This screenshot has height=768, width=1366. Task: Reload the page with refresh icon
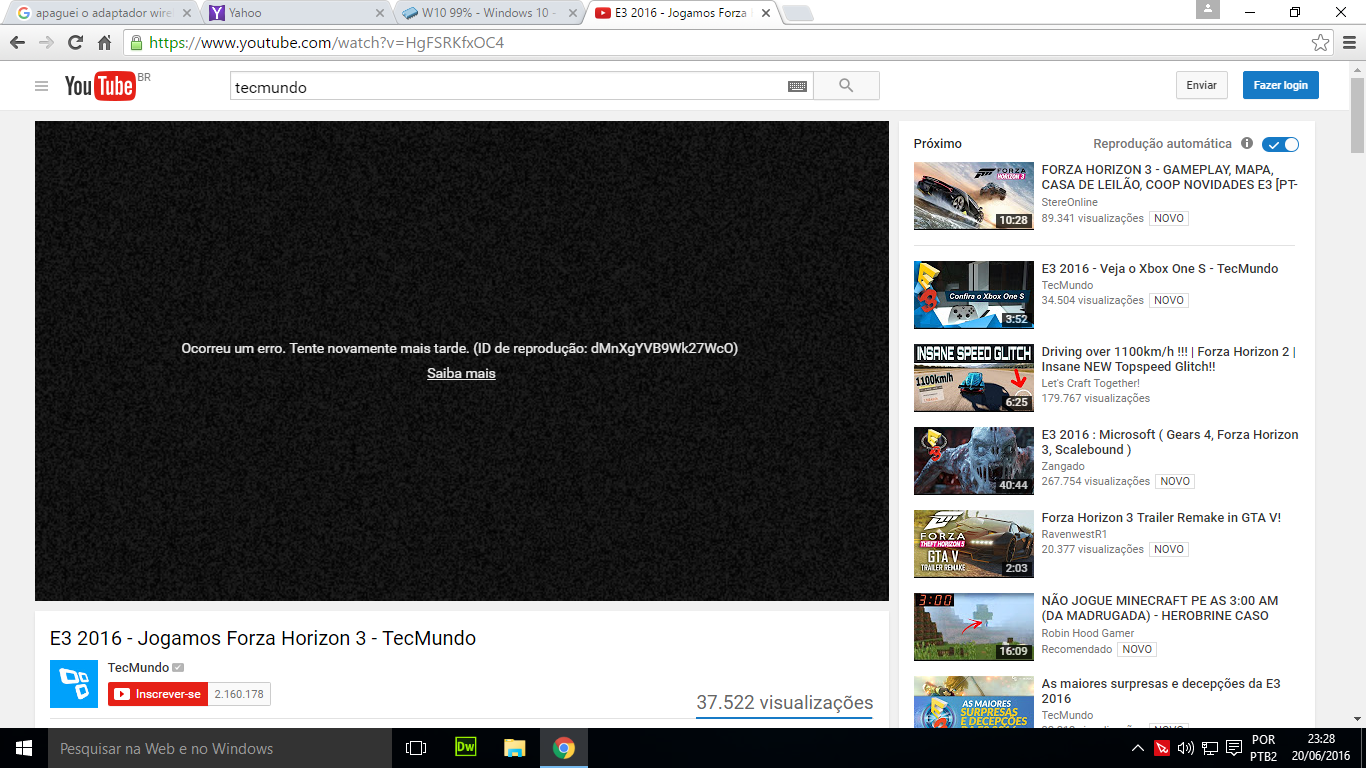coord(75,43)
